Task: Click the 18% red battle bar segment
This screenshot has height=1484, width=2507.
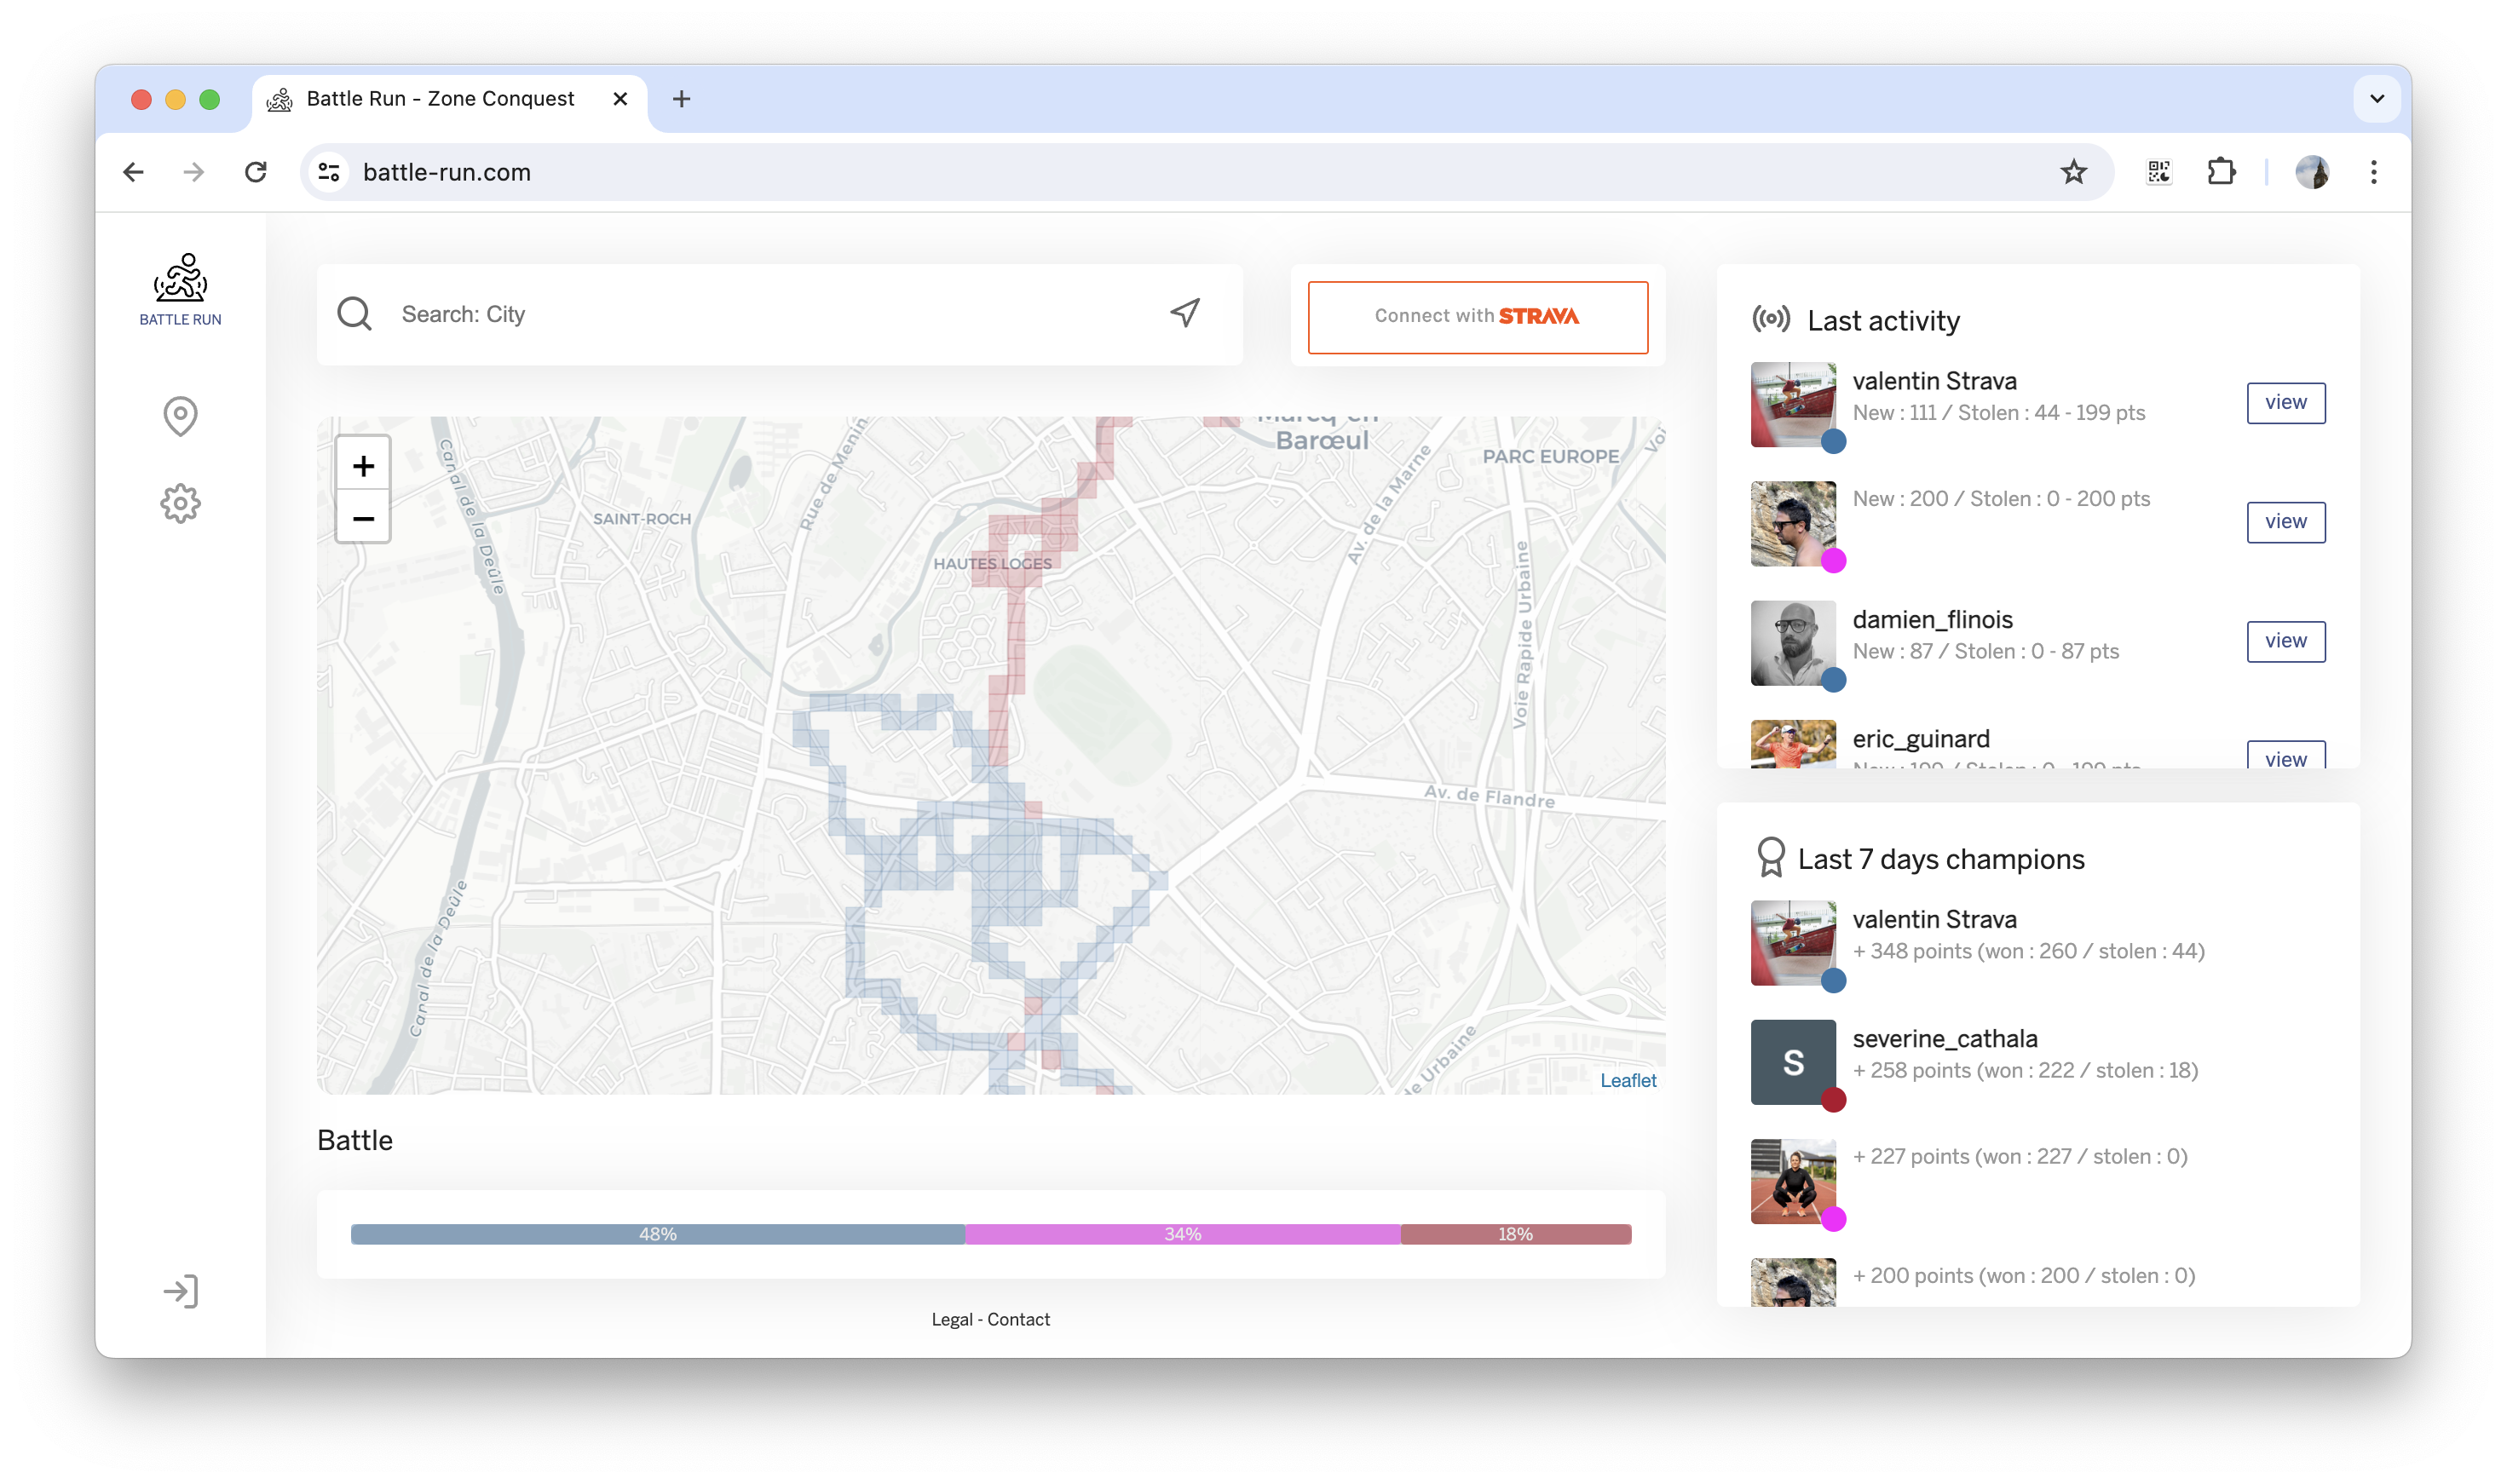Action: (1516, 1234)
